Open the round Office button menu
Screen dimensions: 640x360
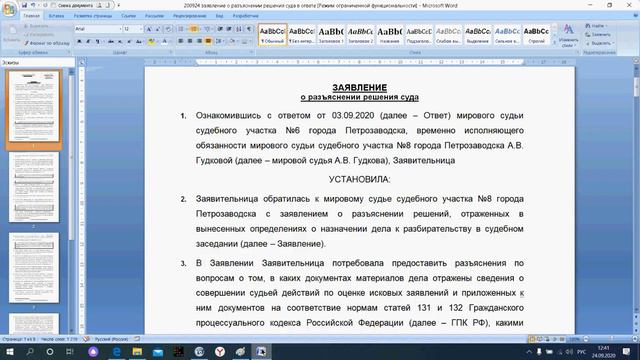[x=9, y=8]
